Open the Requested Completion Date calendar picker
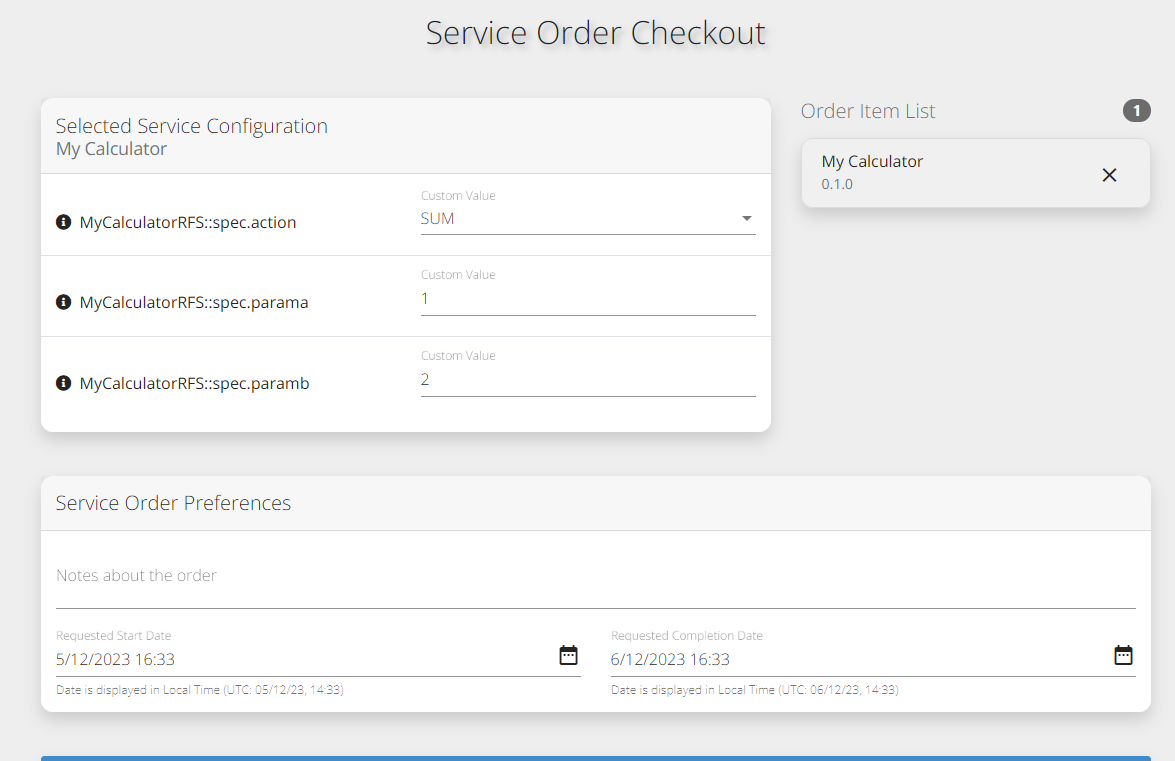This screenshot has width=1175, height=761. click(1123, 656)
